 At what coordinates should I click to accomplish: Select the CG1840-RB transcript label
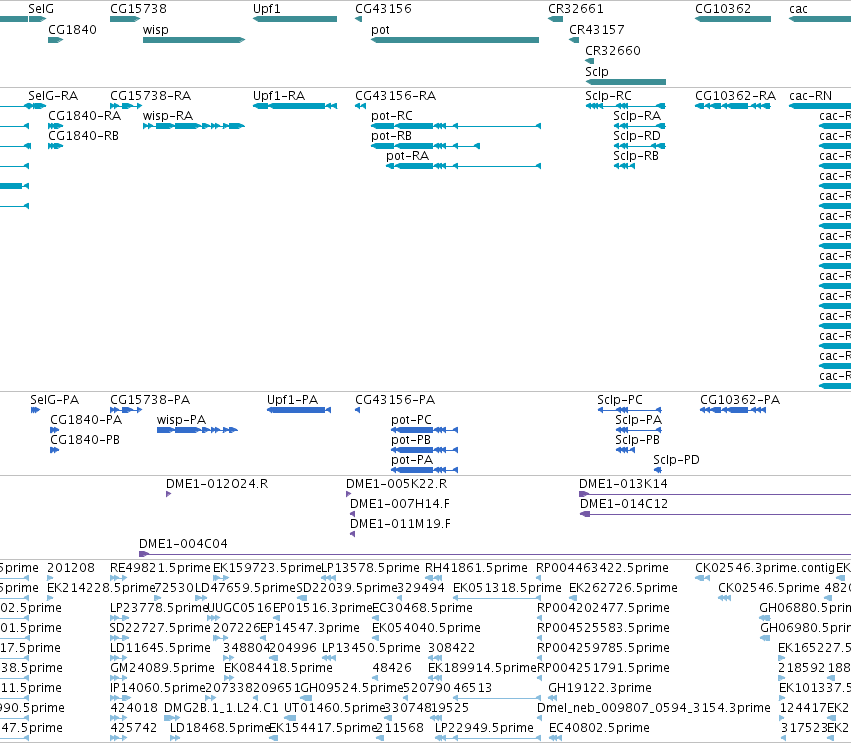pos(84,136)
